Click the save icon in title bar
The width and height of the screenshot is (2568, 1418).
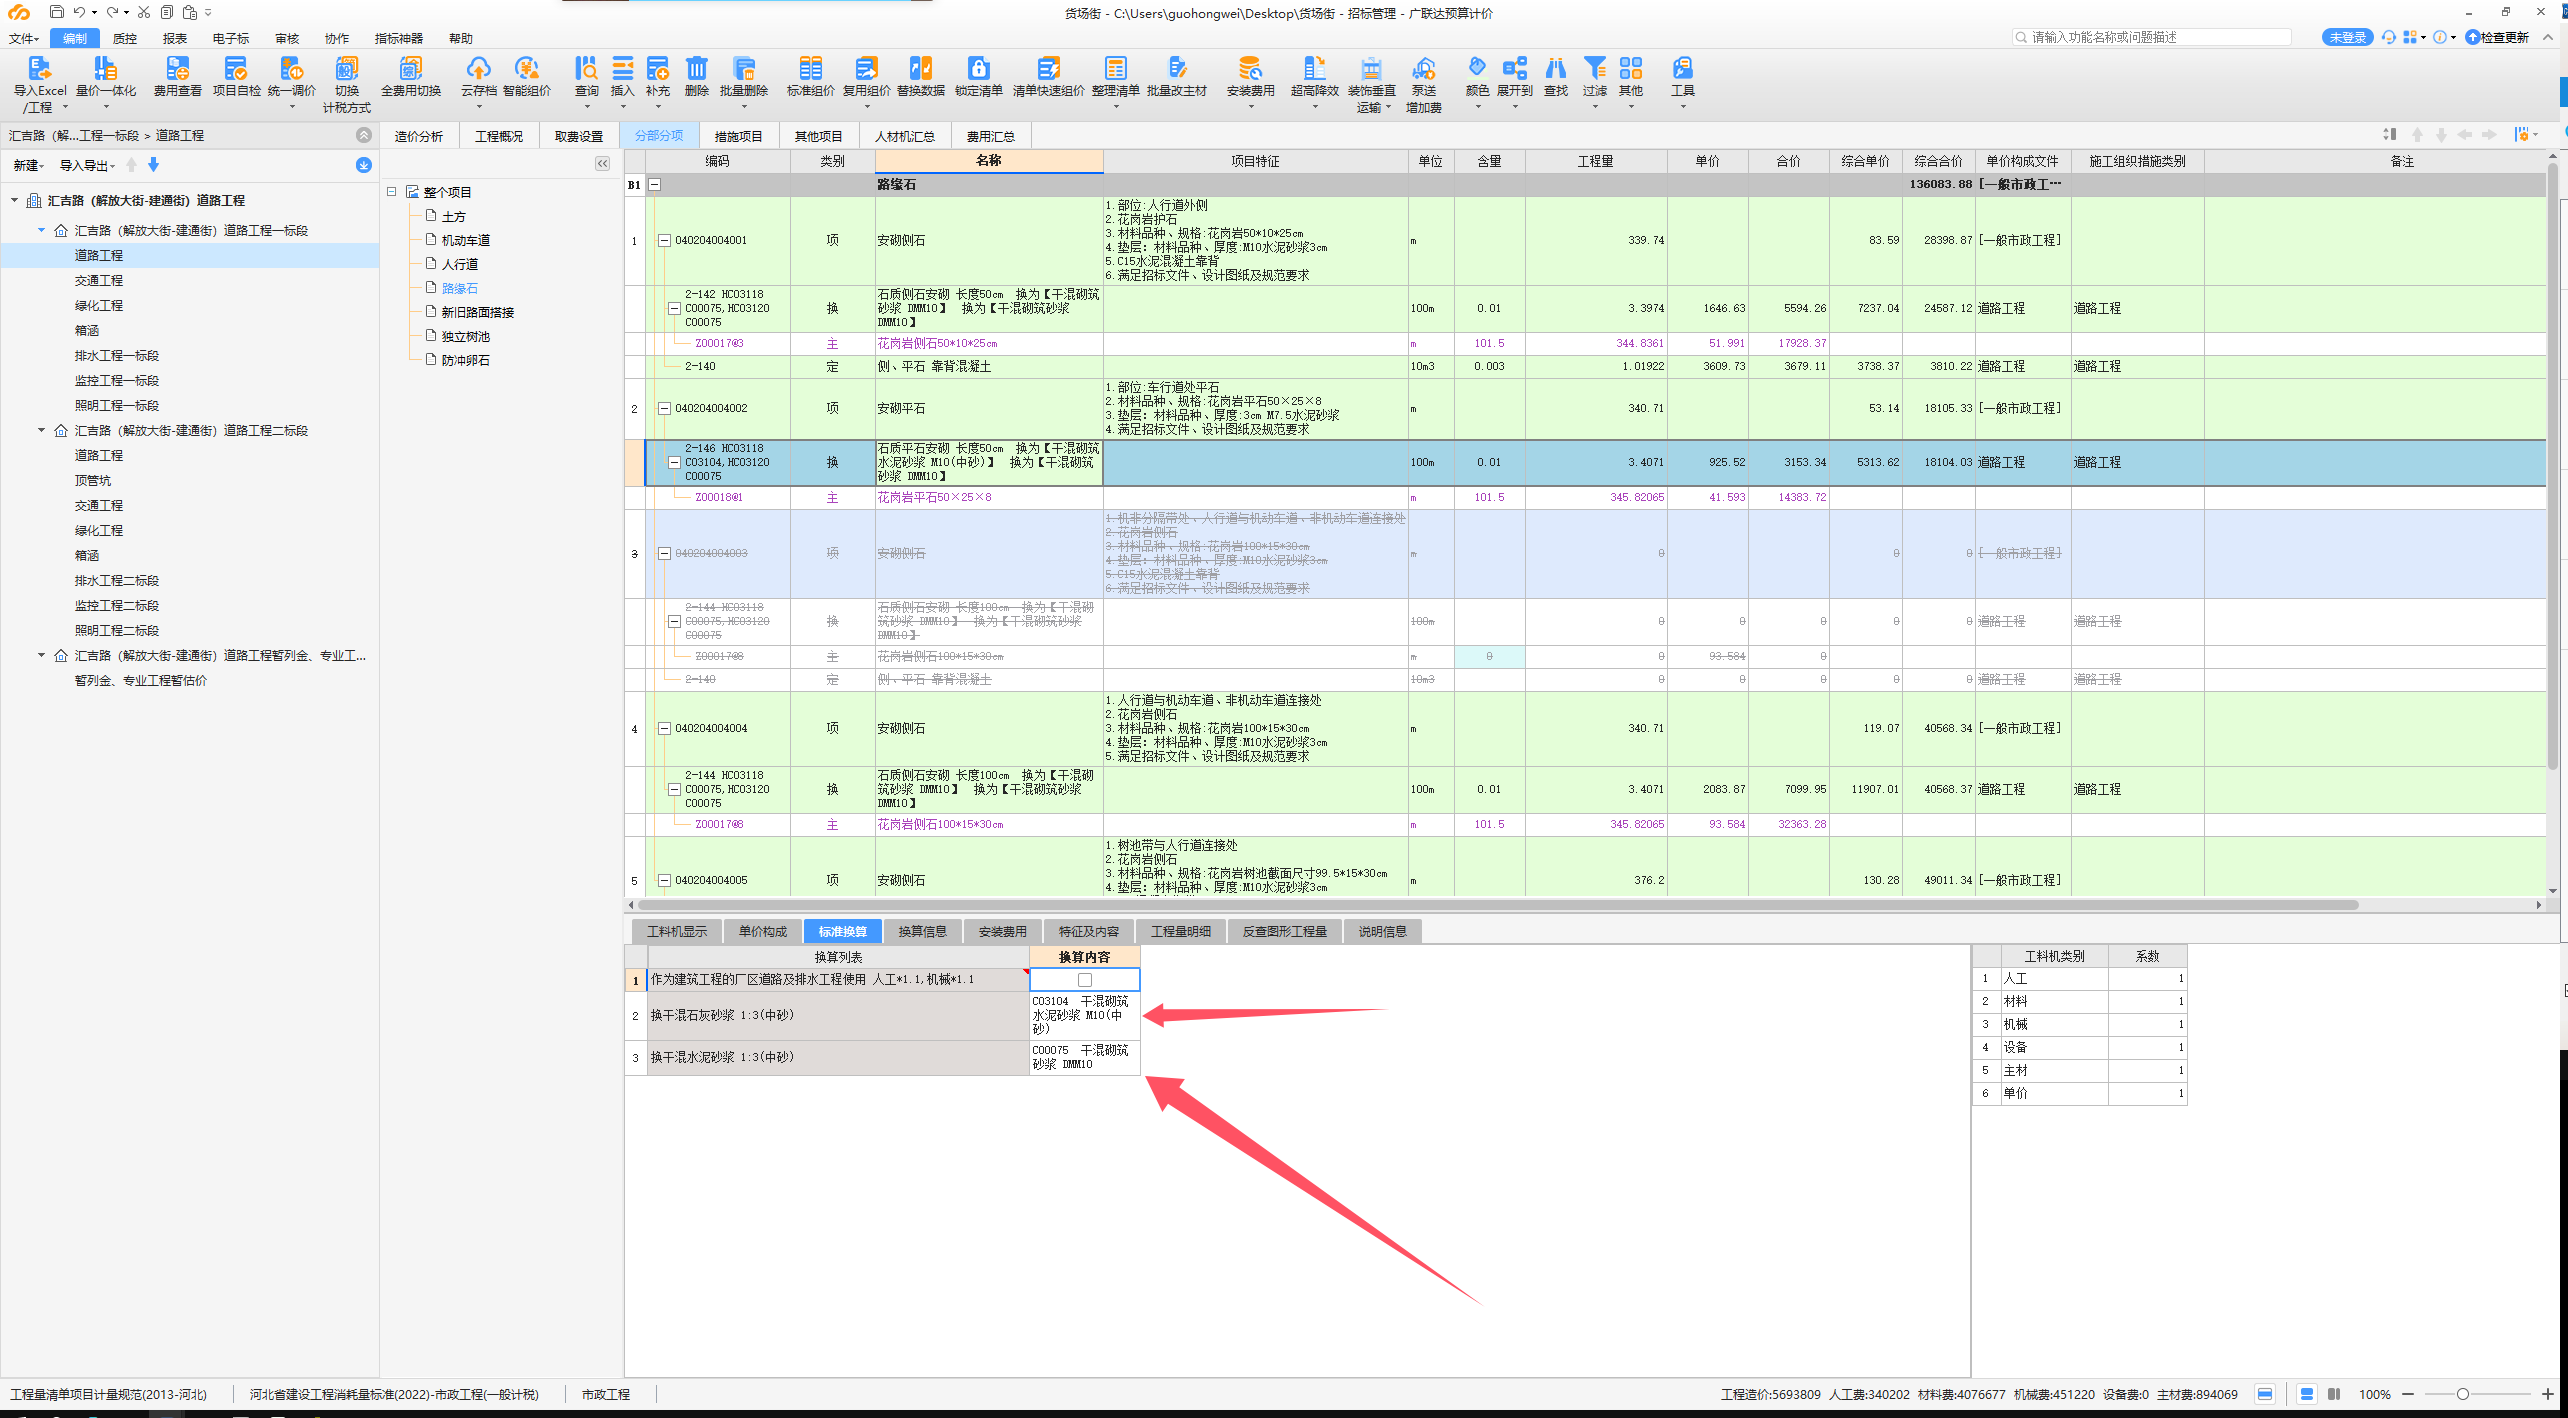56,12
